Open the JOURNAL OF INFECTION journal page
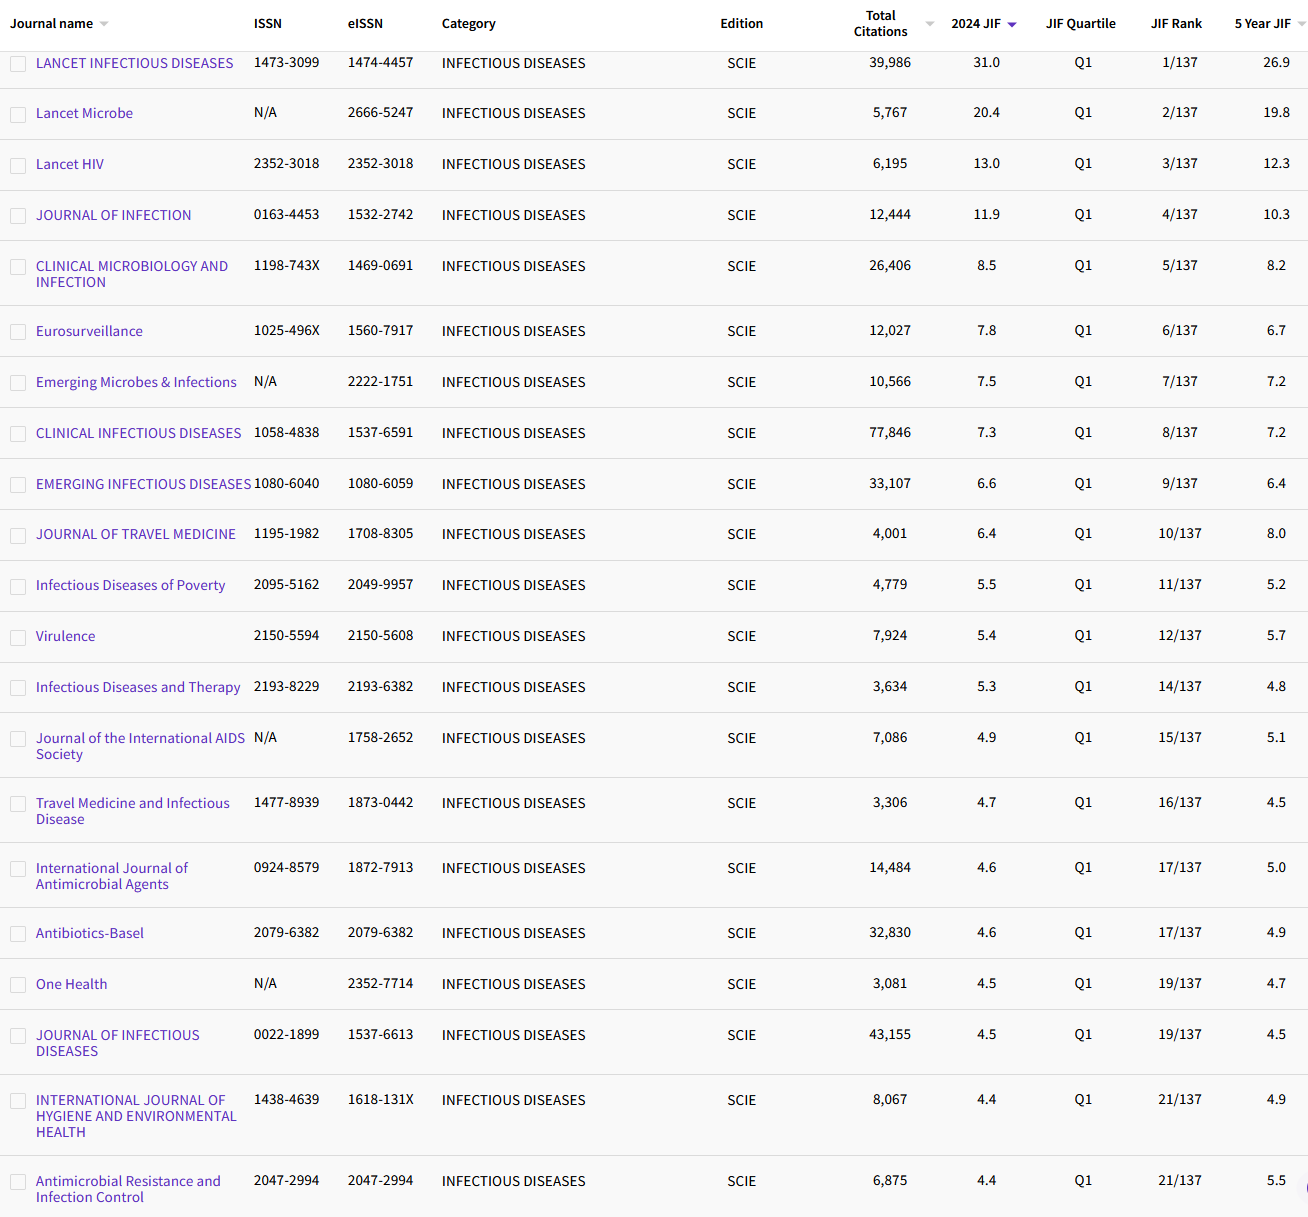This screenshot has width=1308, height=1217. tap(113, 215)
